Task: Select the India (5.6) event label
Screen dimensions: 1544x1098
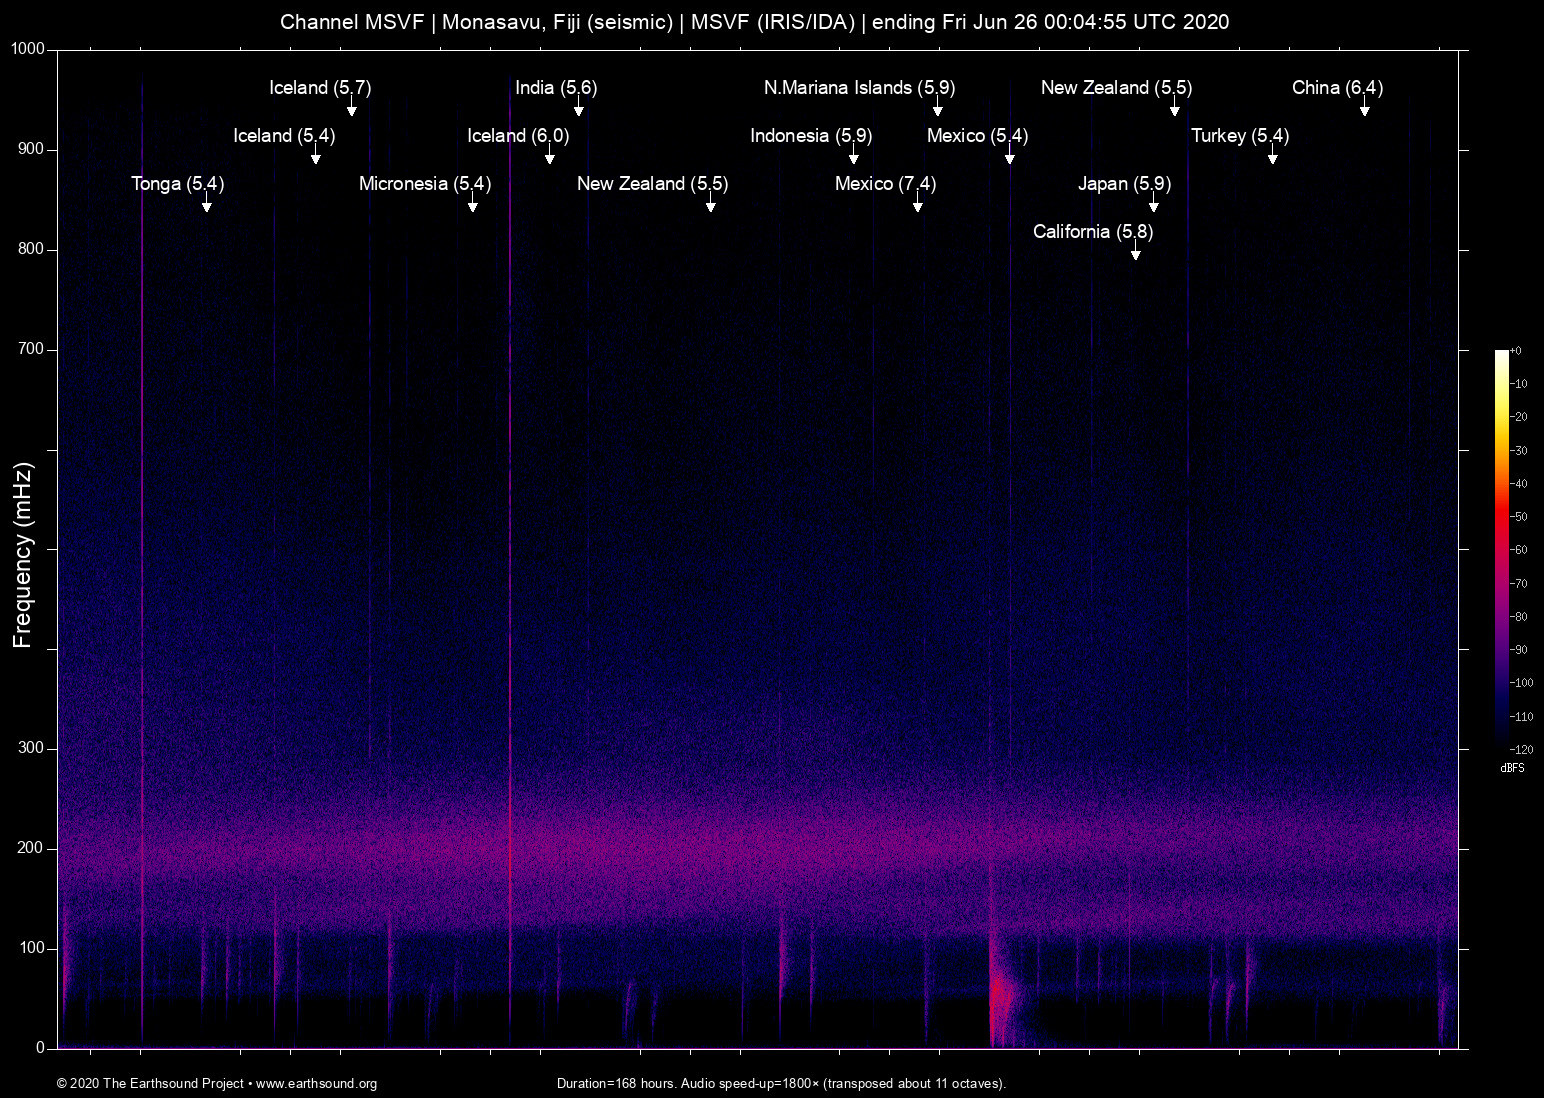Action: [x=556, y=88]
